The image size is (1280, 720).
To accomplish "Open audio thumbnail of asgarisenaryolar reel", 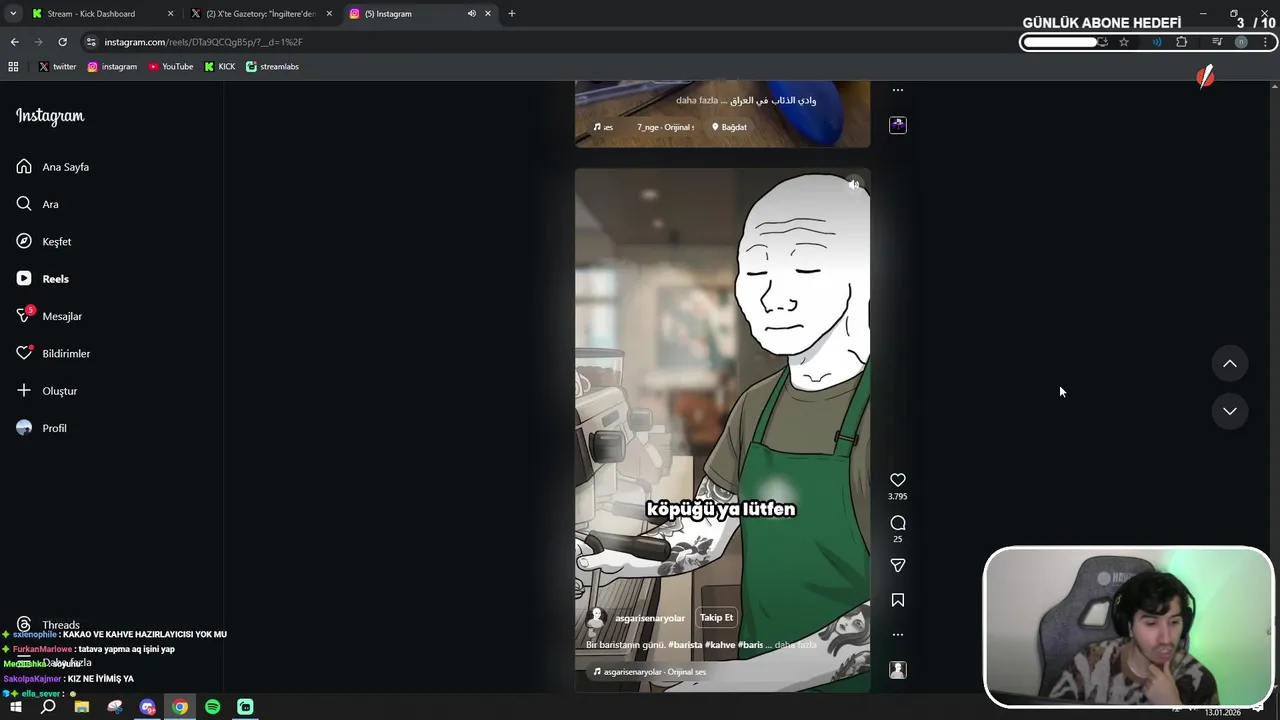I will point(898,670).
